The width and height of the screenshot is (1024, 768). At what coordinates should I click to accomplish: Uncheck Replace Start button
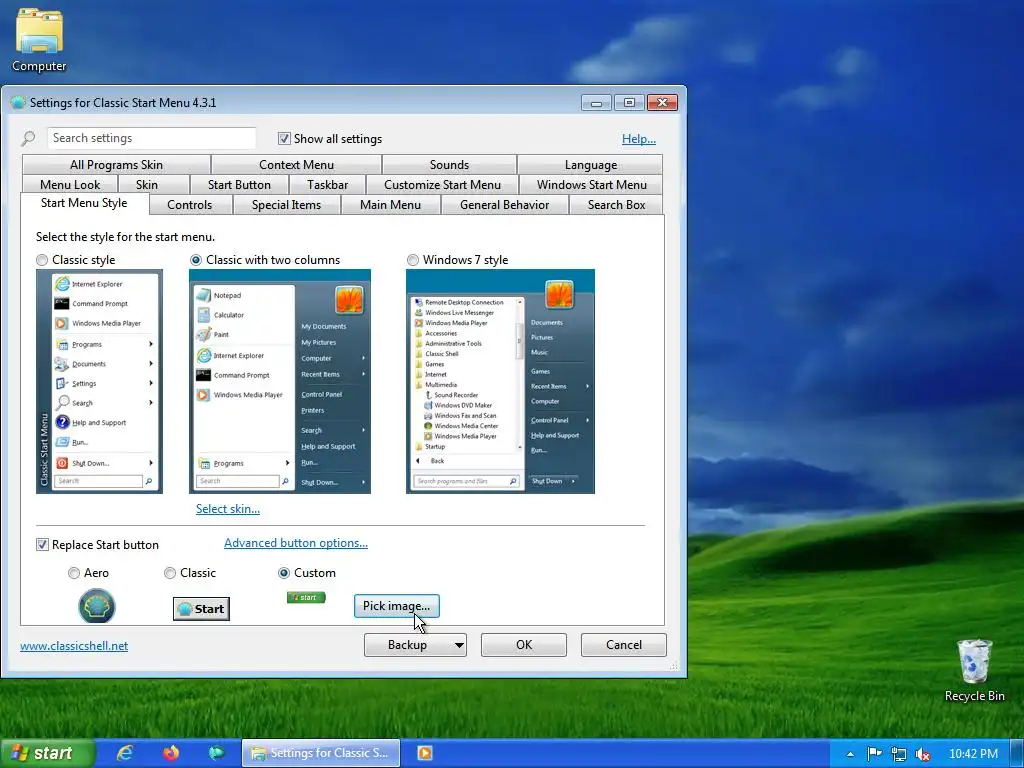(42, 545)
